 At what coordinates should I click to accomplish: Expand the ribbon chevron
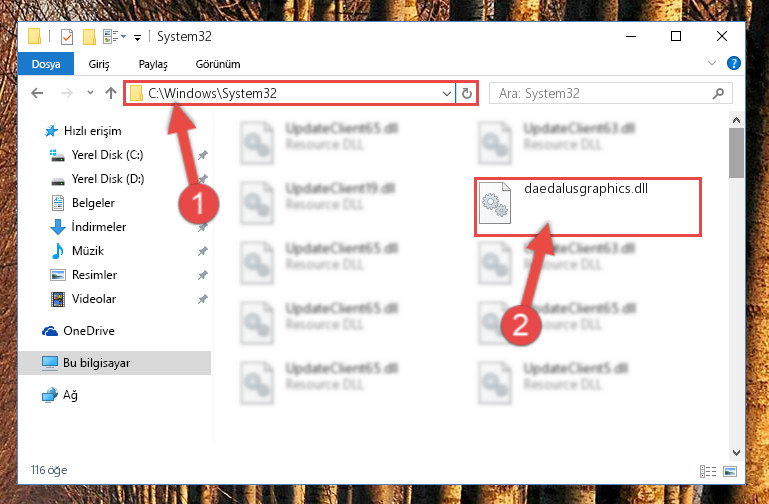[x=712, y=63]
